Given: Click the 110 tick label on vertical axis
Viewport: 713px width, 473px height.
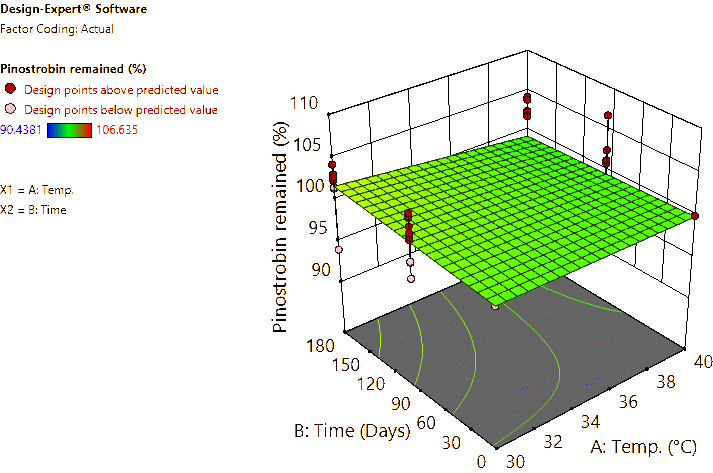Looking at the screenshot, I should (305, 103).
